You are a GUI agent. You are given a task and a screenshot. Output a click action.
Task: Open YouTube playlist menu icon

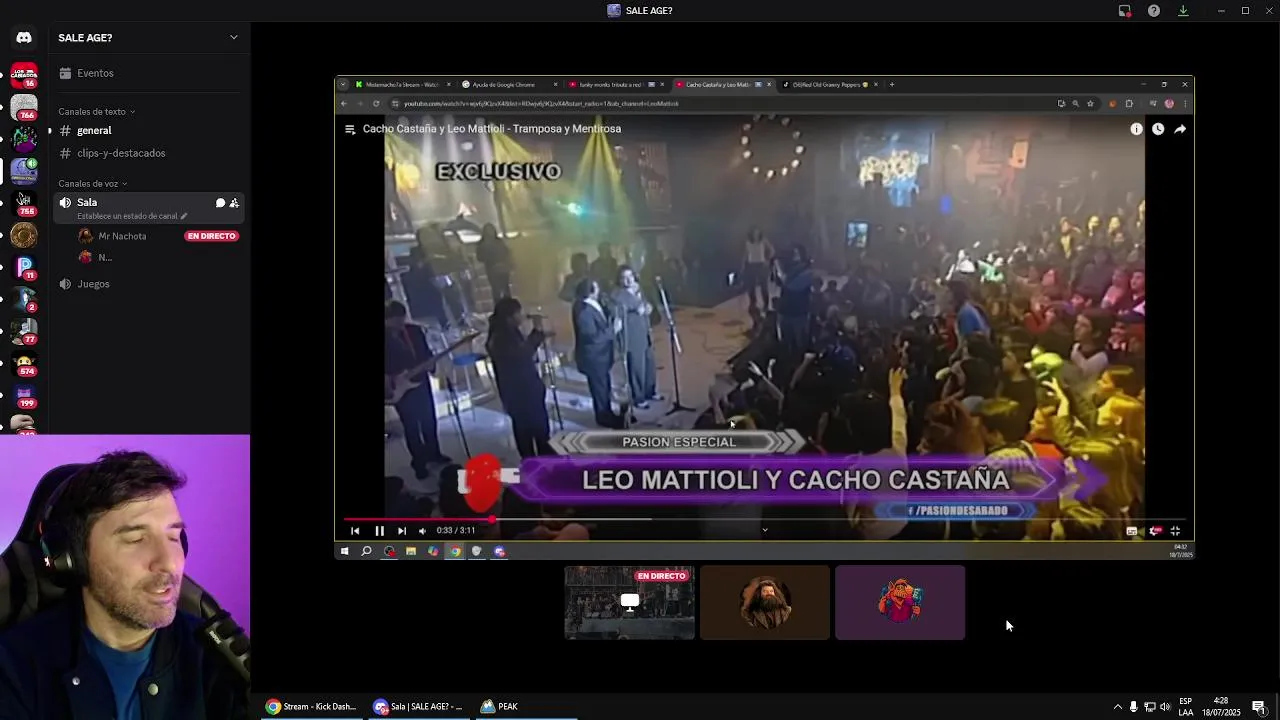coord(350,129)
